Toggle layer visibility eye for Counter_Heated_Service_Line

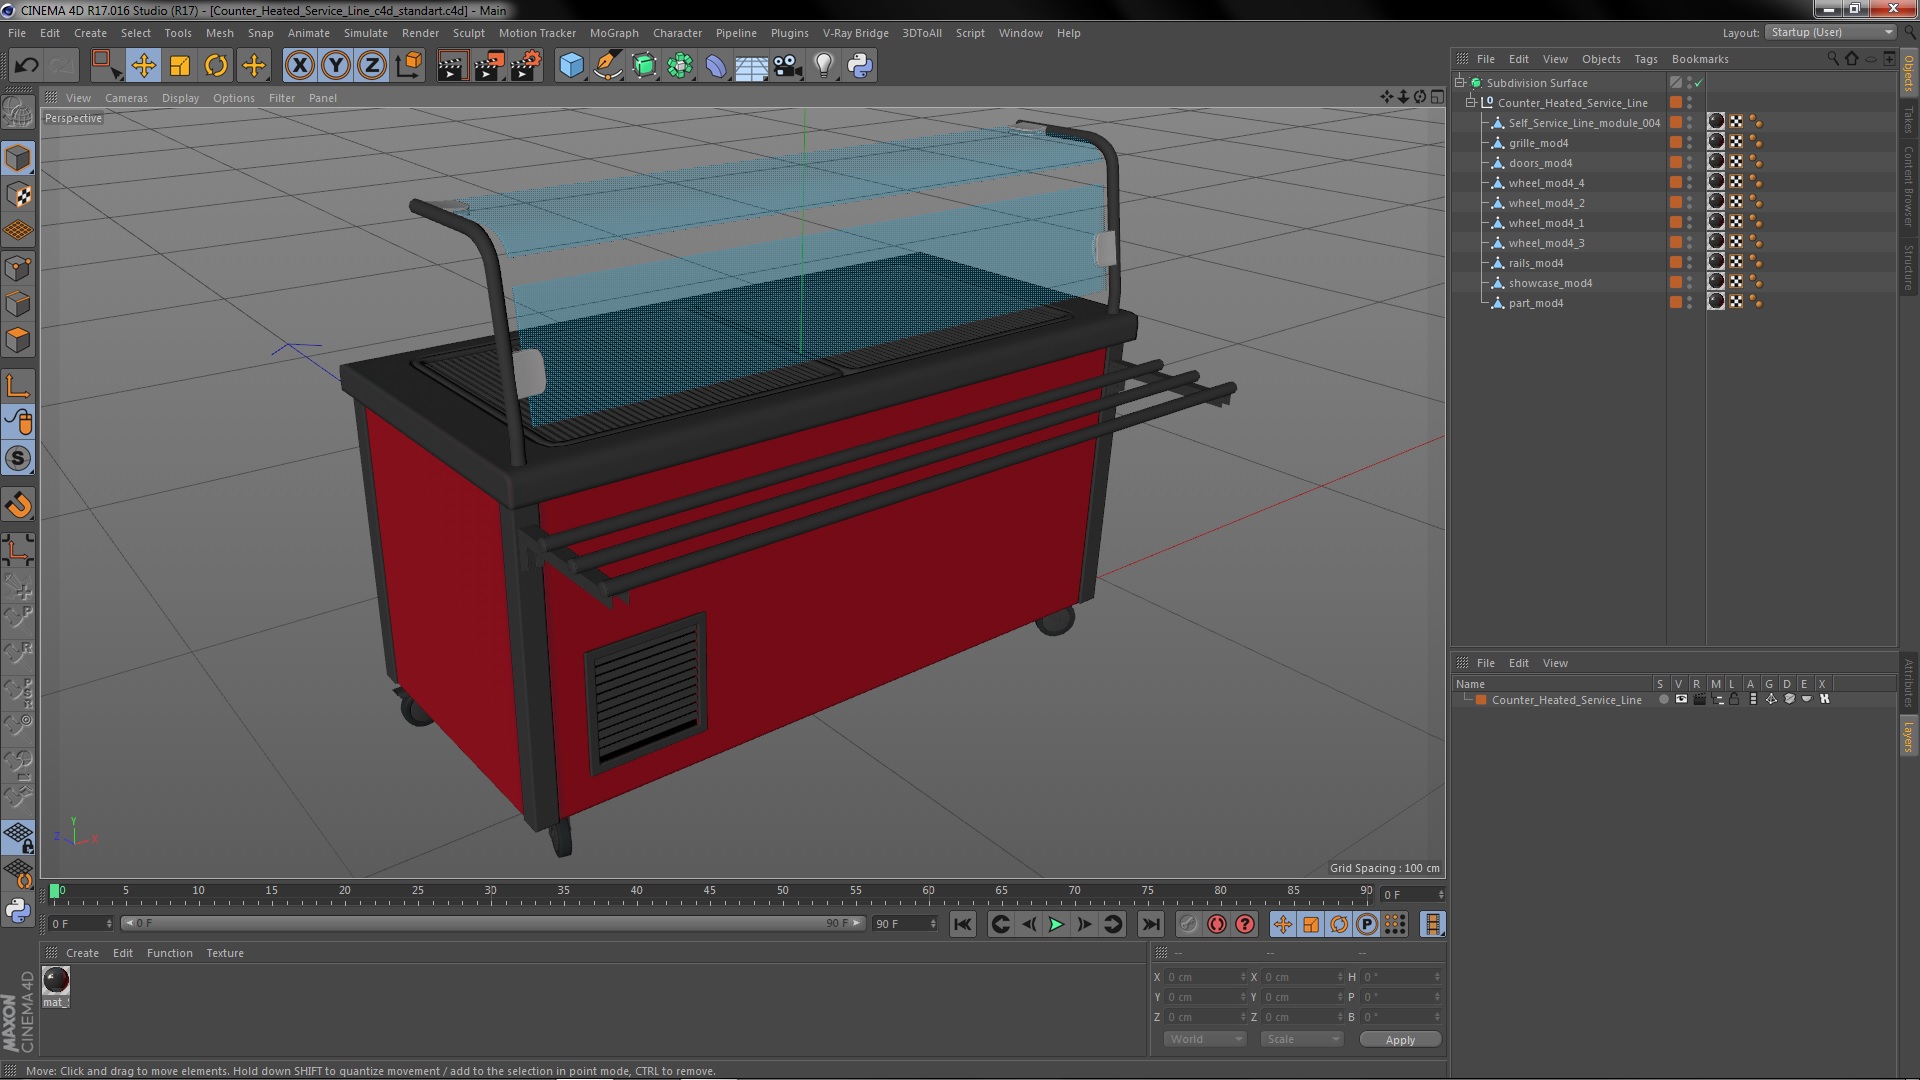click(1681, 700)
